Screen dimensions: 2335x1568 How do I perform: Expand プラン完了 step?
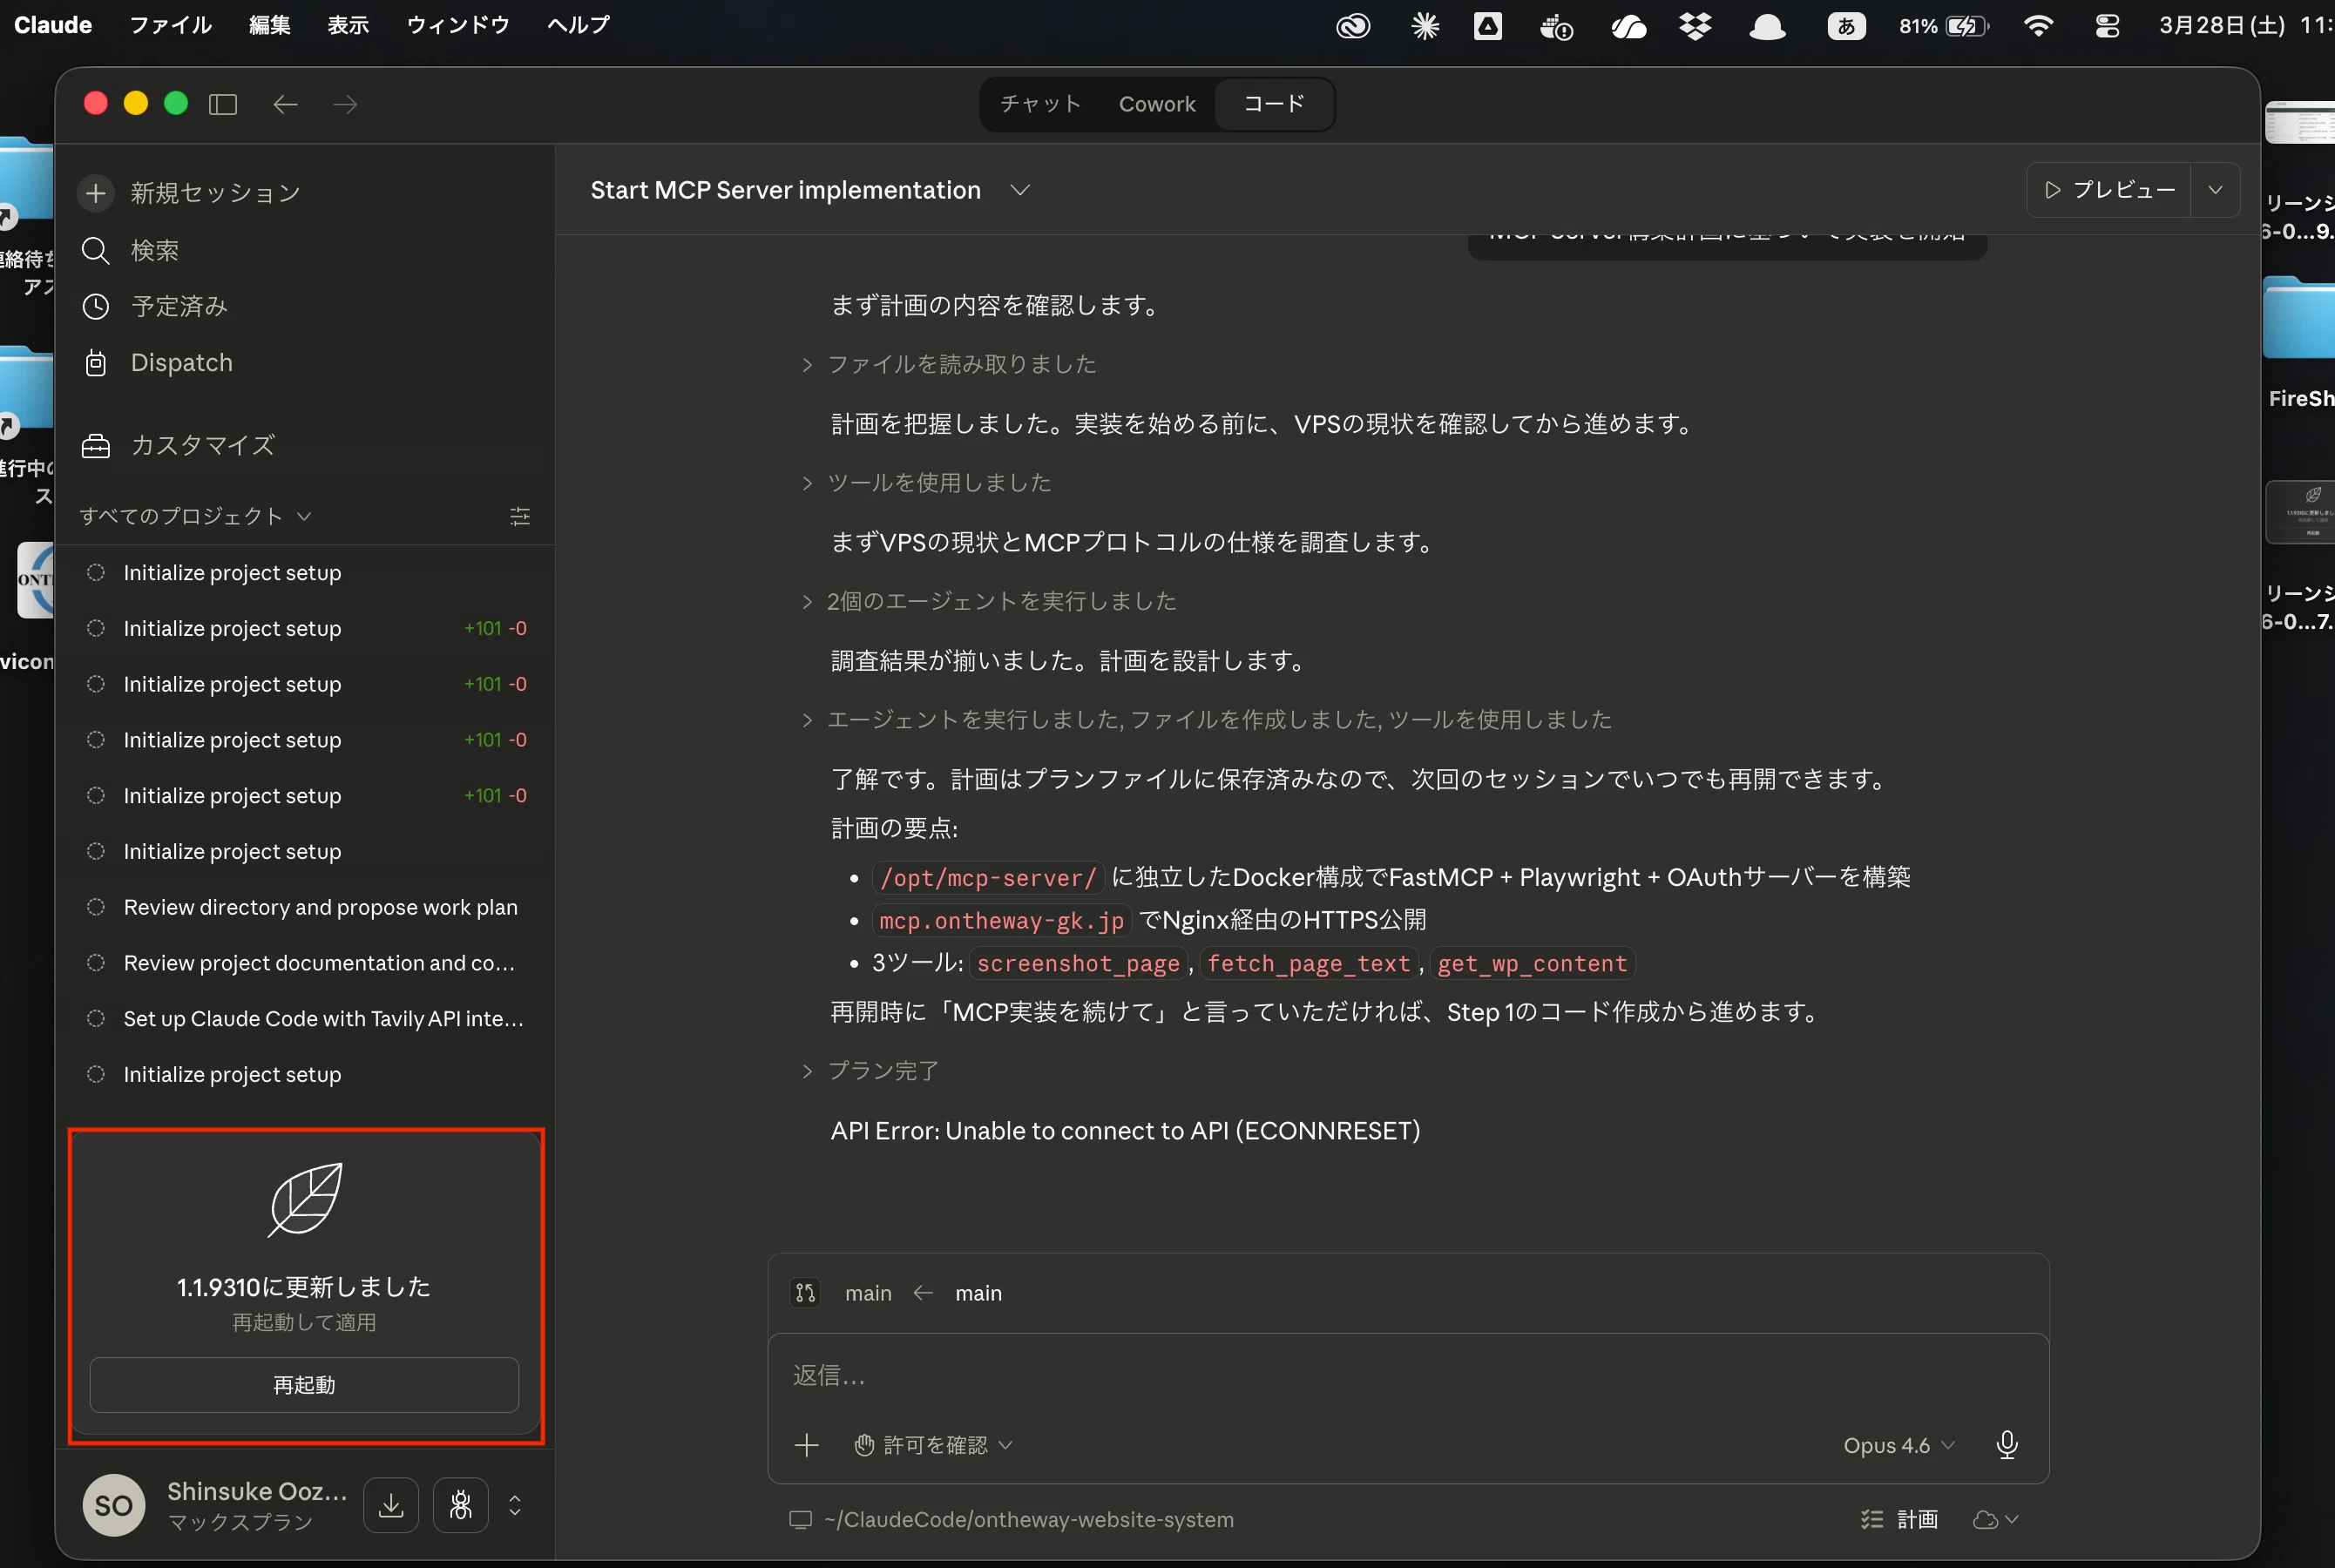click(x=870, y=1071)
